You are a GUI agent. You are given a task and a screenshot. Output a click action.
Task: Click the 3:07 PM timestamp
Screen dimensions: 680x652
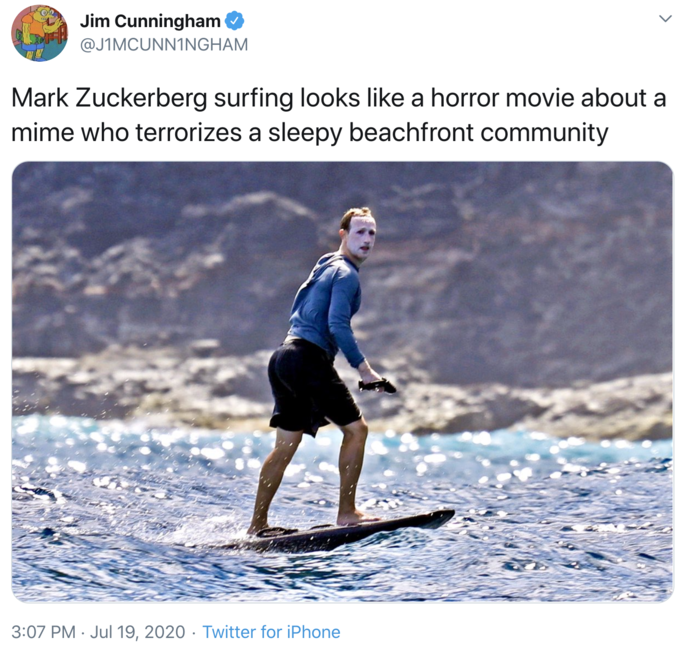tap(43, 632)
